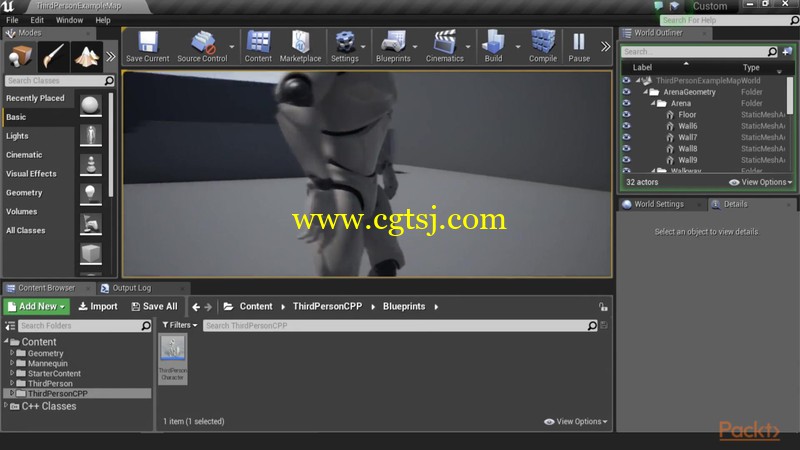This screenshot has width=800, height=450.
Task: Open World Outliner View Options dropdown
Action: pyautogui.click(x=760, y=182)
